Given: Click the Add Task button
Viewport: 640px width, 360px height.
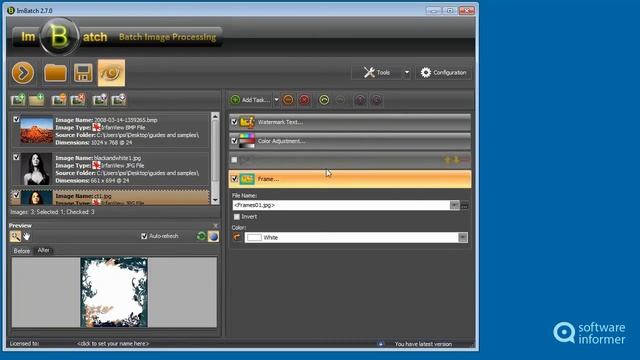Looking at the screenshot, I should (x=250, y=100).
